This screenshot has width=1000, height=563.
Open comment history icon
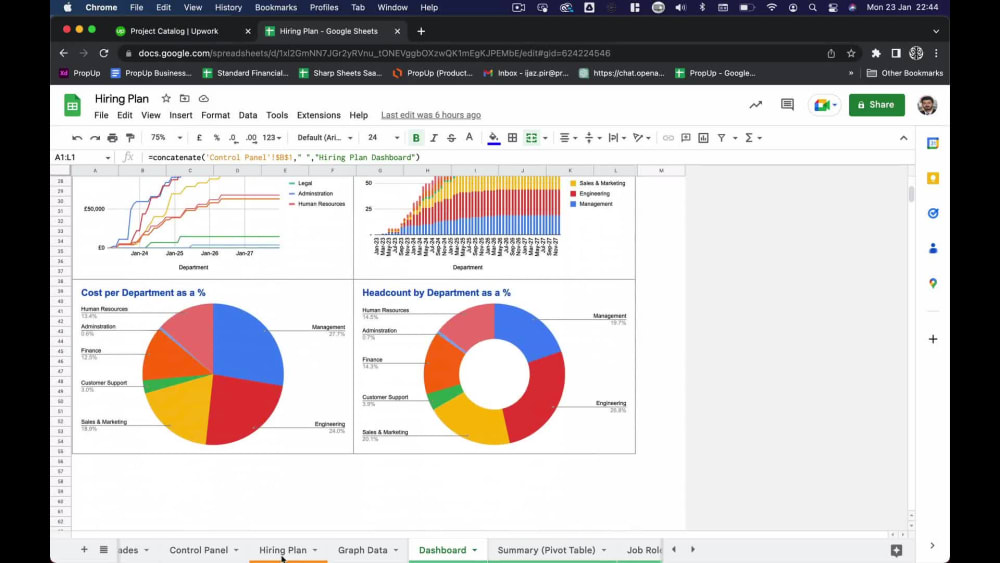(x=788, y=105)
